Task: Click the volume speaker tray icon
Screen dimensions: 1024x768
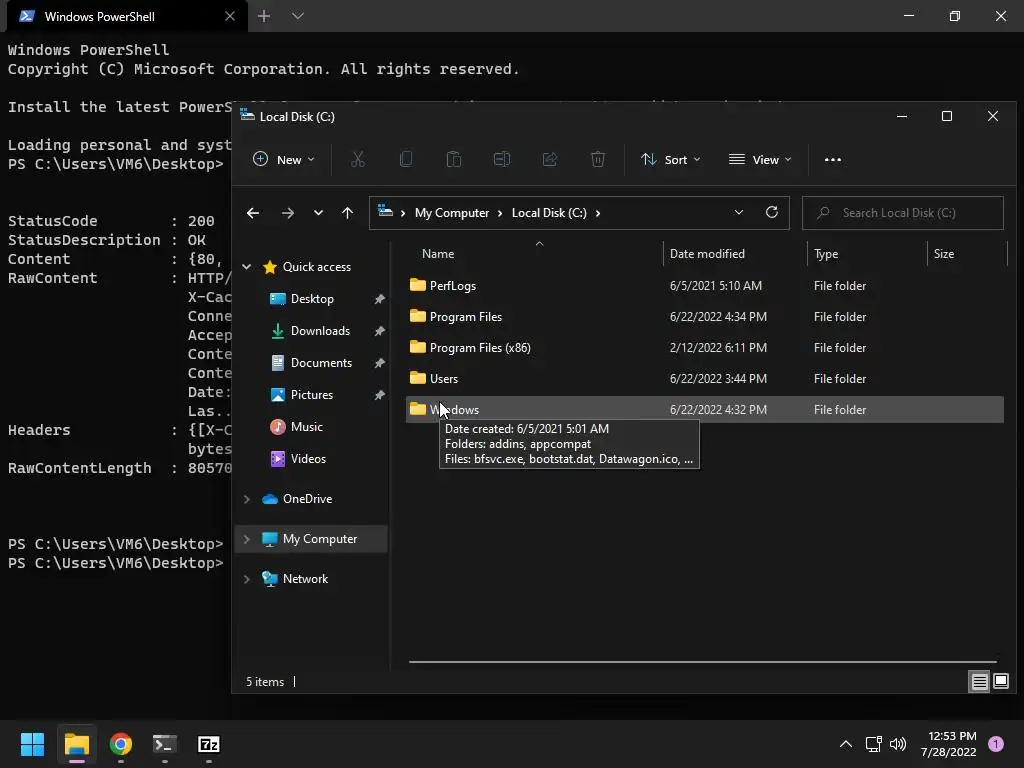Action: click(898, 744)
